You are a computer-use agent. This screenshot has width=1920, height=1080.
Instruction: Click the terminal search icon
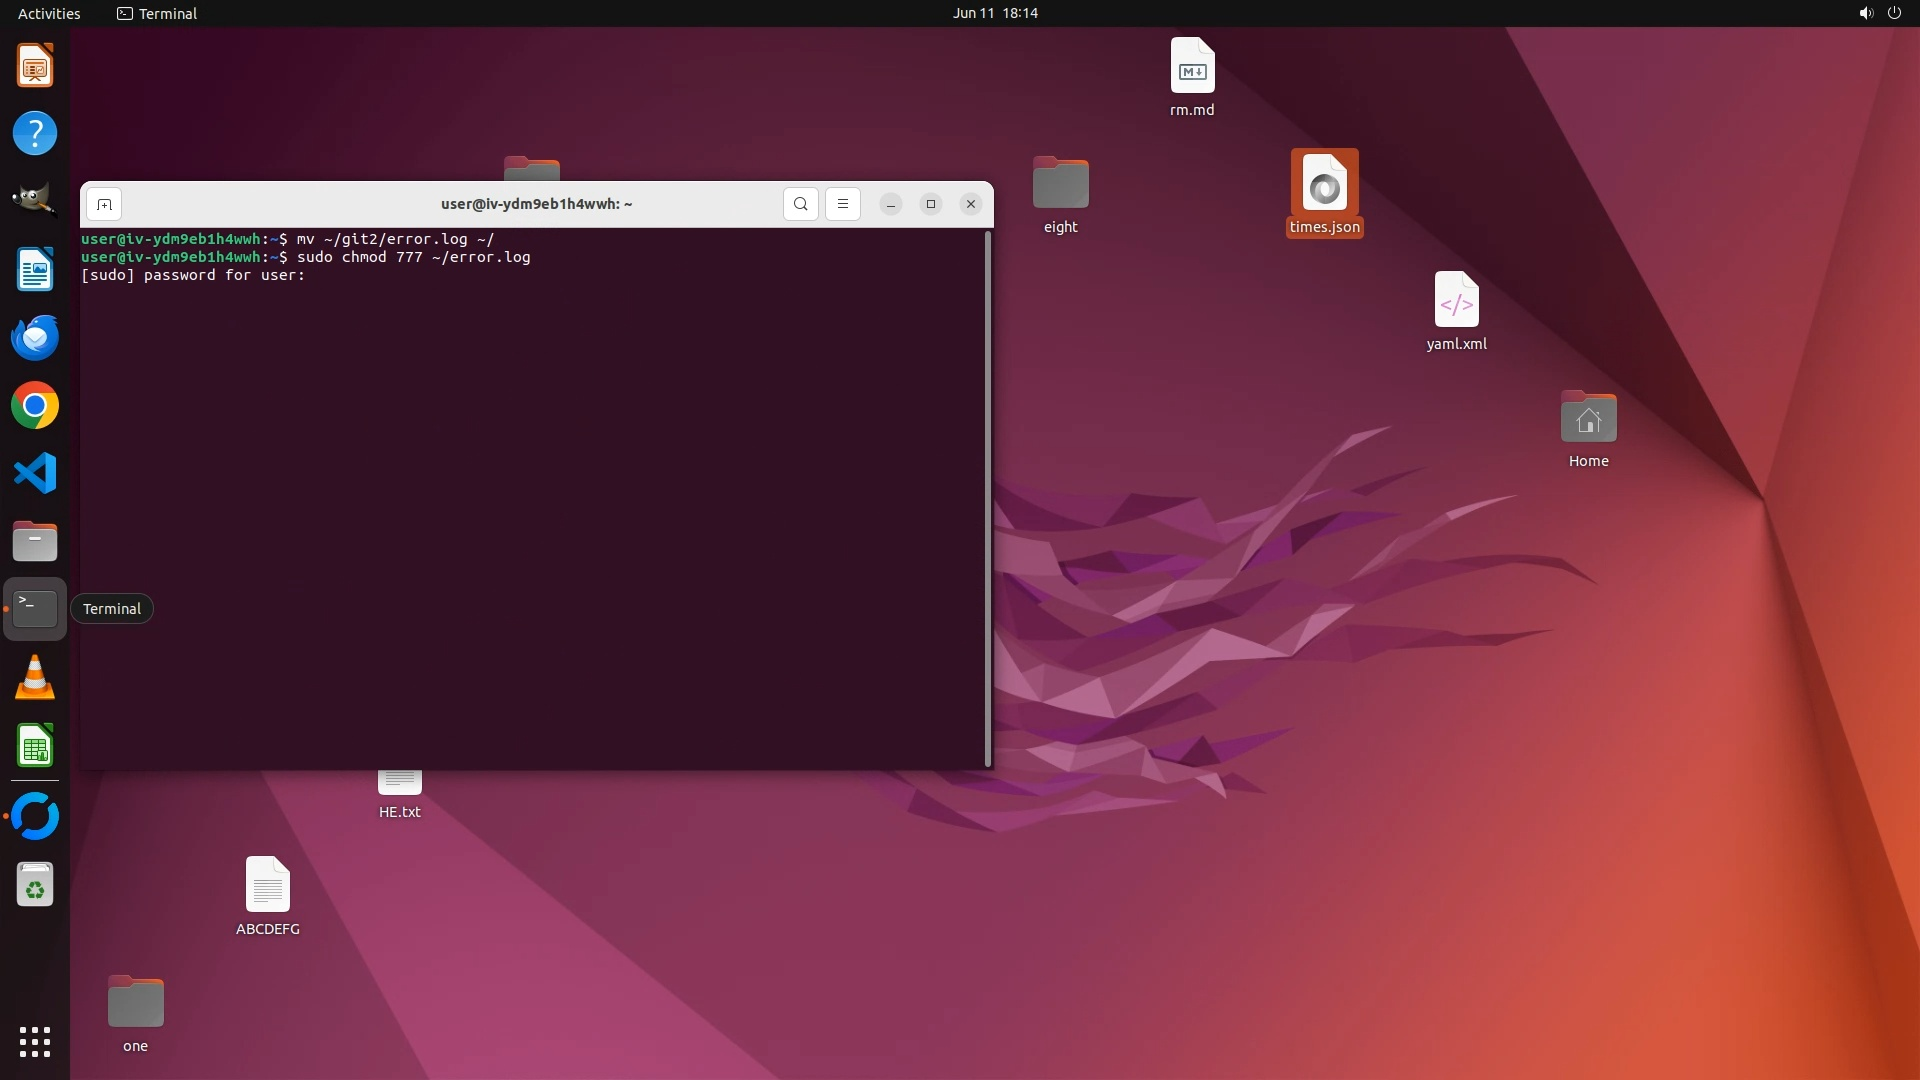coord(800,204)
